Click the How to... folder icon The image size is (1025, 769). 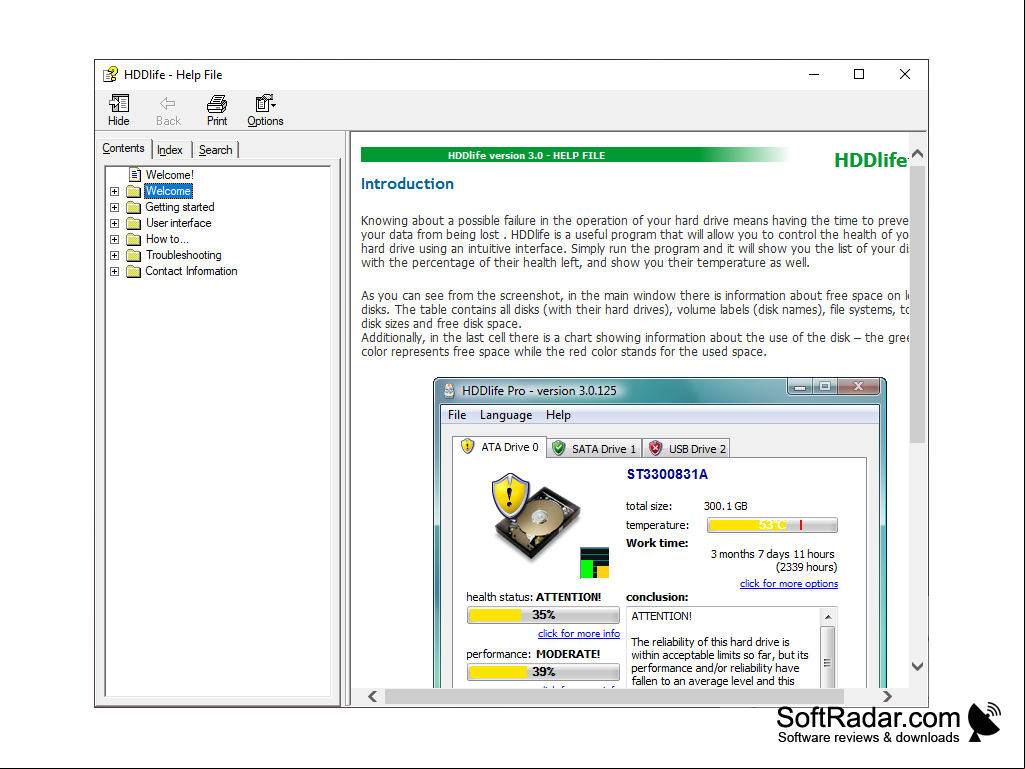133,239
